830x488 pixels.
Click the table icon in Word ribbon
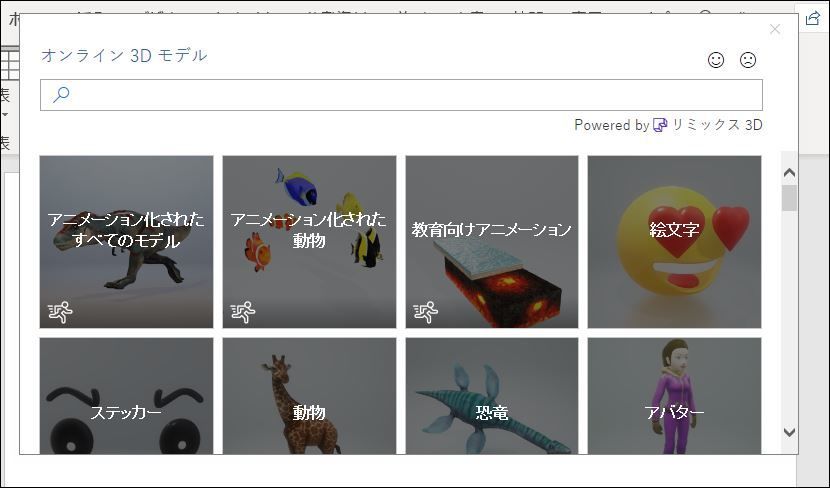pyautogui.click(x=10, y=62)
